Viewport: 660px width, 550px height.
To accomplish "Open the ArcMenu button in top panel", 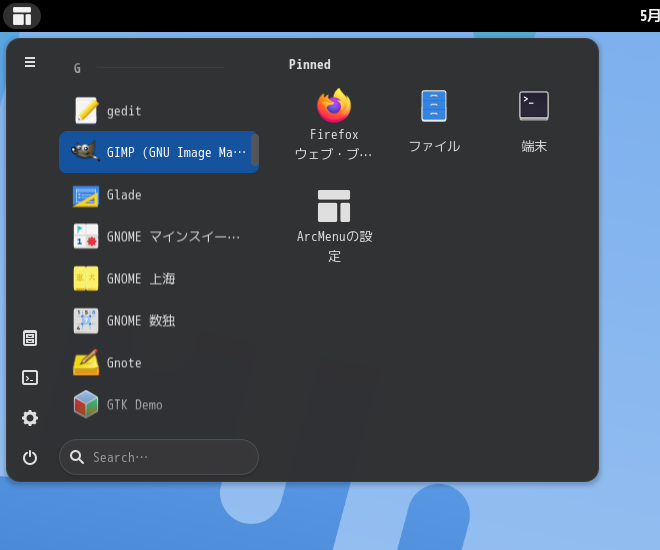I will pyautogui.click(x=22, y=16).
